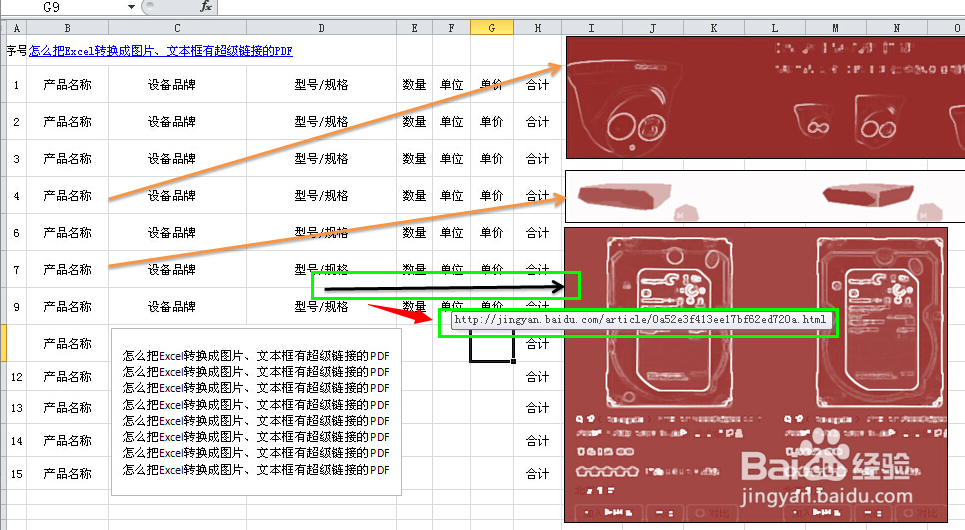The height and width of the screenshot is (530, 965).
Task: Click 合计 cell in row 14
Action: click(538, 441)
